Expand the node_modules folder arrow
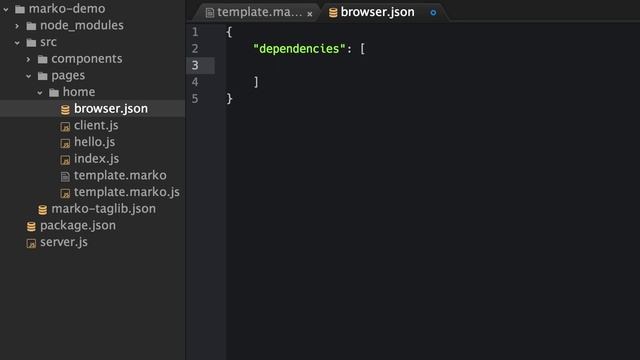This screenshot has width=640, height=360. pos(17,26)
